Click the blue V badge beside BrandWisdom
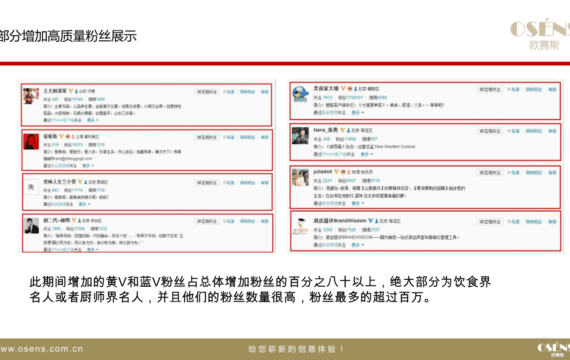This screenshot has width=570, height=360. (370, 221)
